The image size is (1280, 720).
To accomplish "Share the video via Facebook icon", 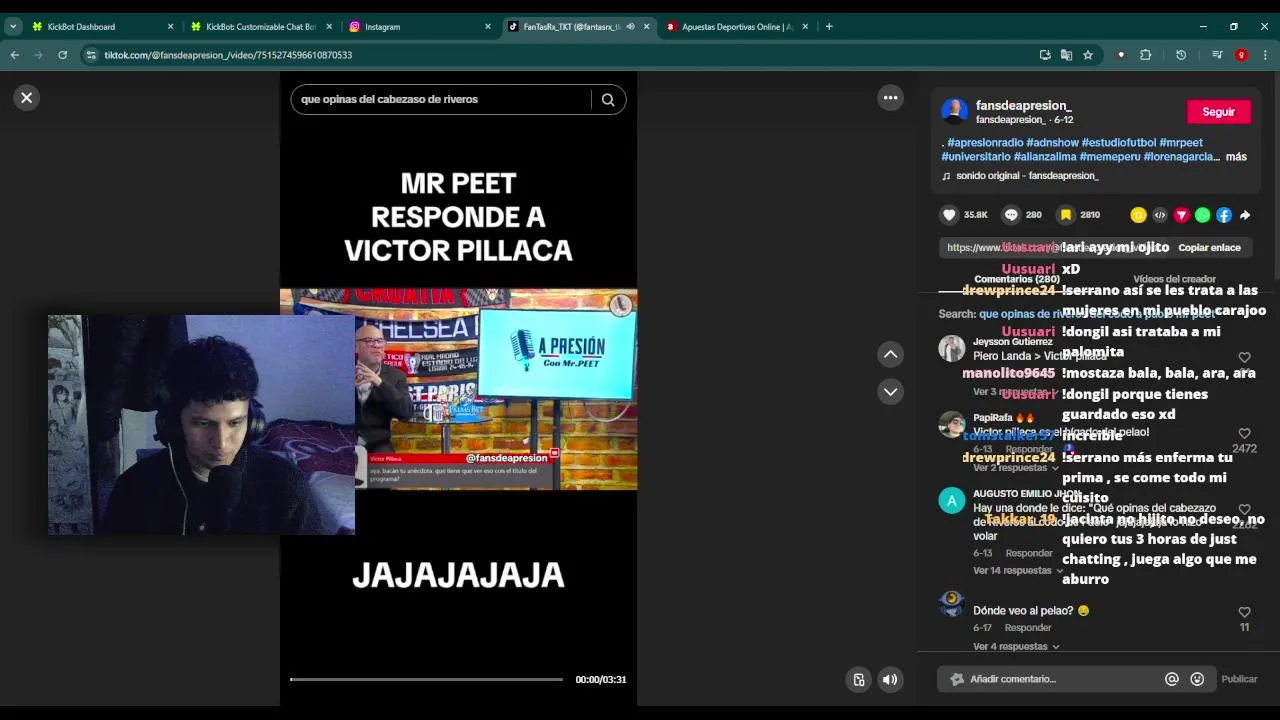I will click(x=1223, y=215).
